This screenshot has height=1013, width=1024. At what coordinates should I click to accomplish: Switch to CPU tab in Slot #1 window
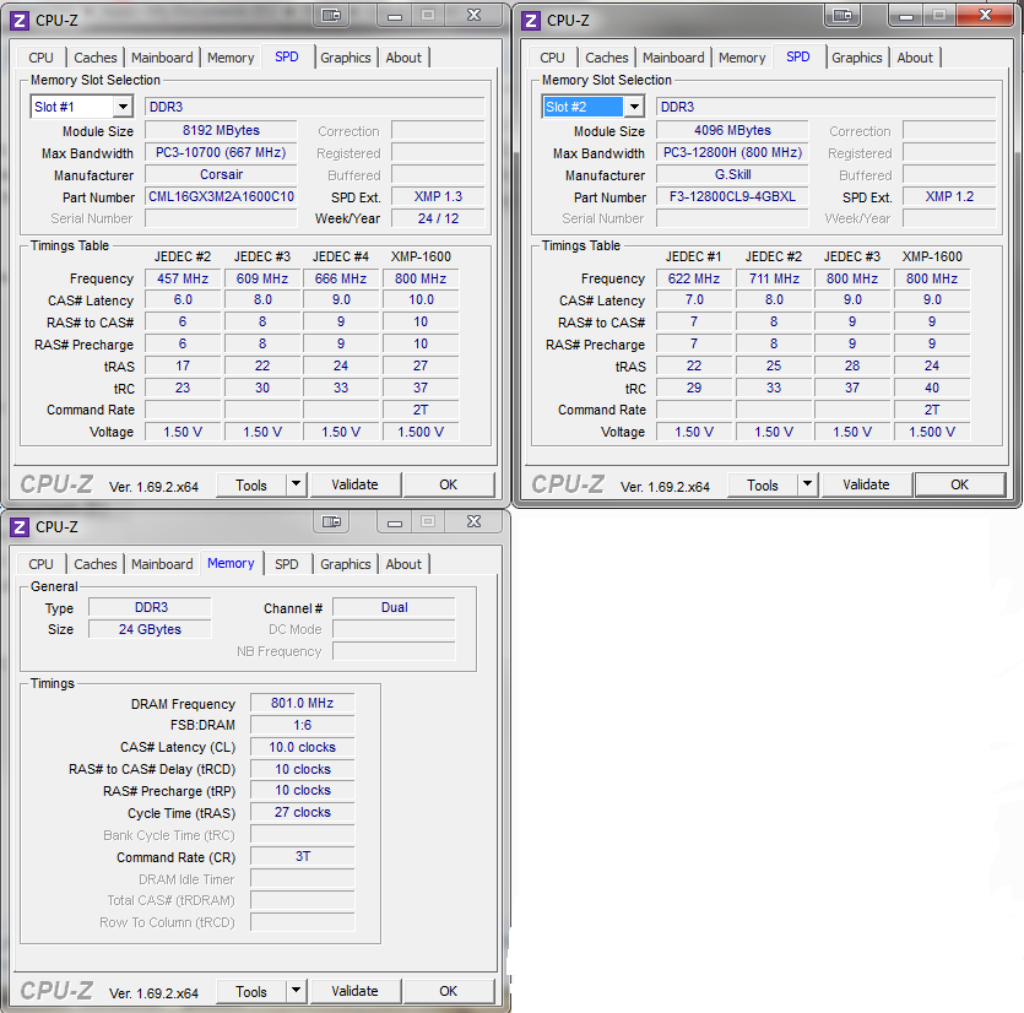coord(41,57)
